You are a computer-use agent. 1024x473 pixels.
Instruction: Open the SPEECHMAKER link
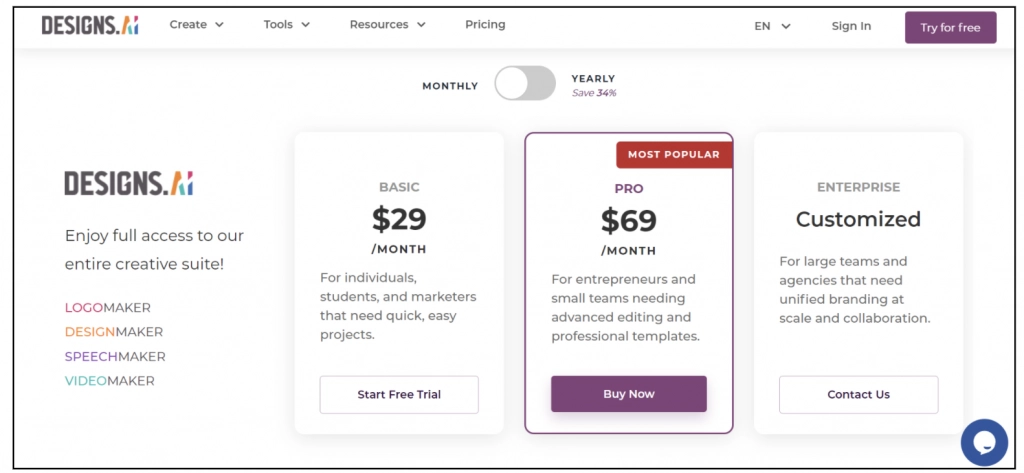coord(115,357)
